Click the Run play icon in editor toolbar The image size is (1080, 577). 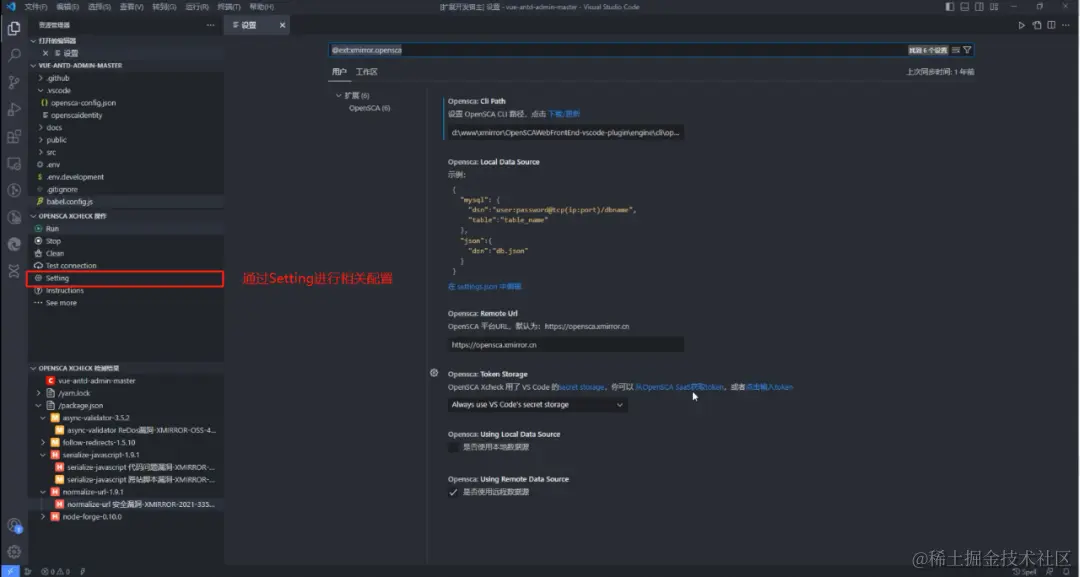click(1021, 25)
